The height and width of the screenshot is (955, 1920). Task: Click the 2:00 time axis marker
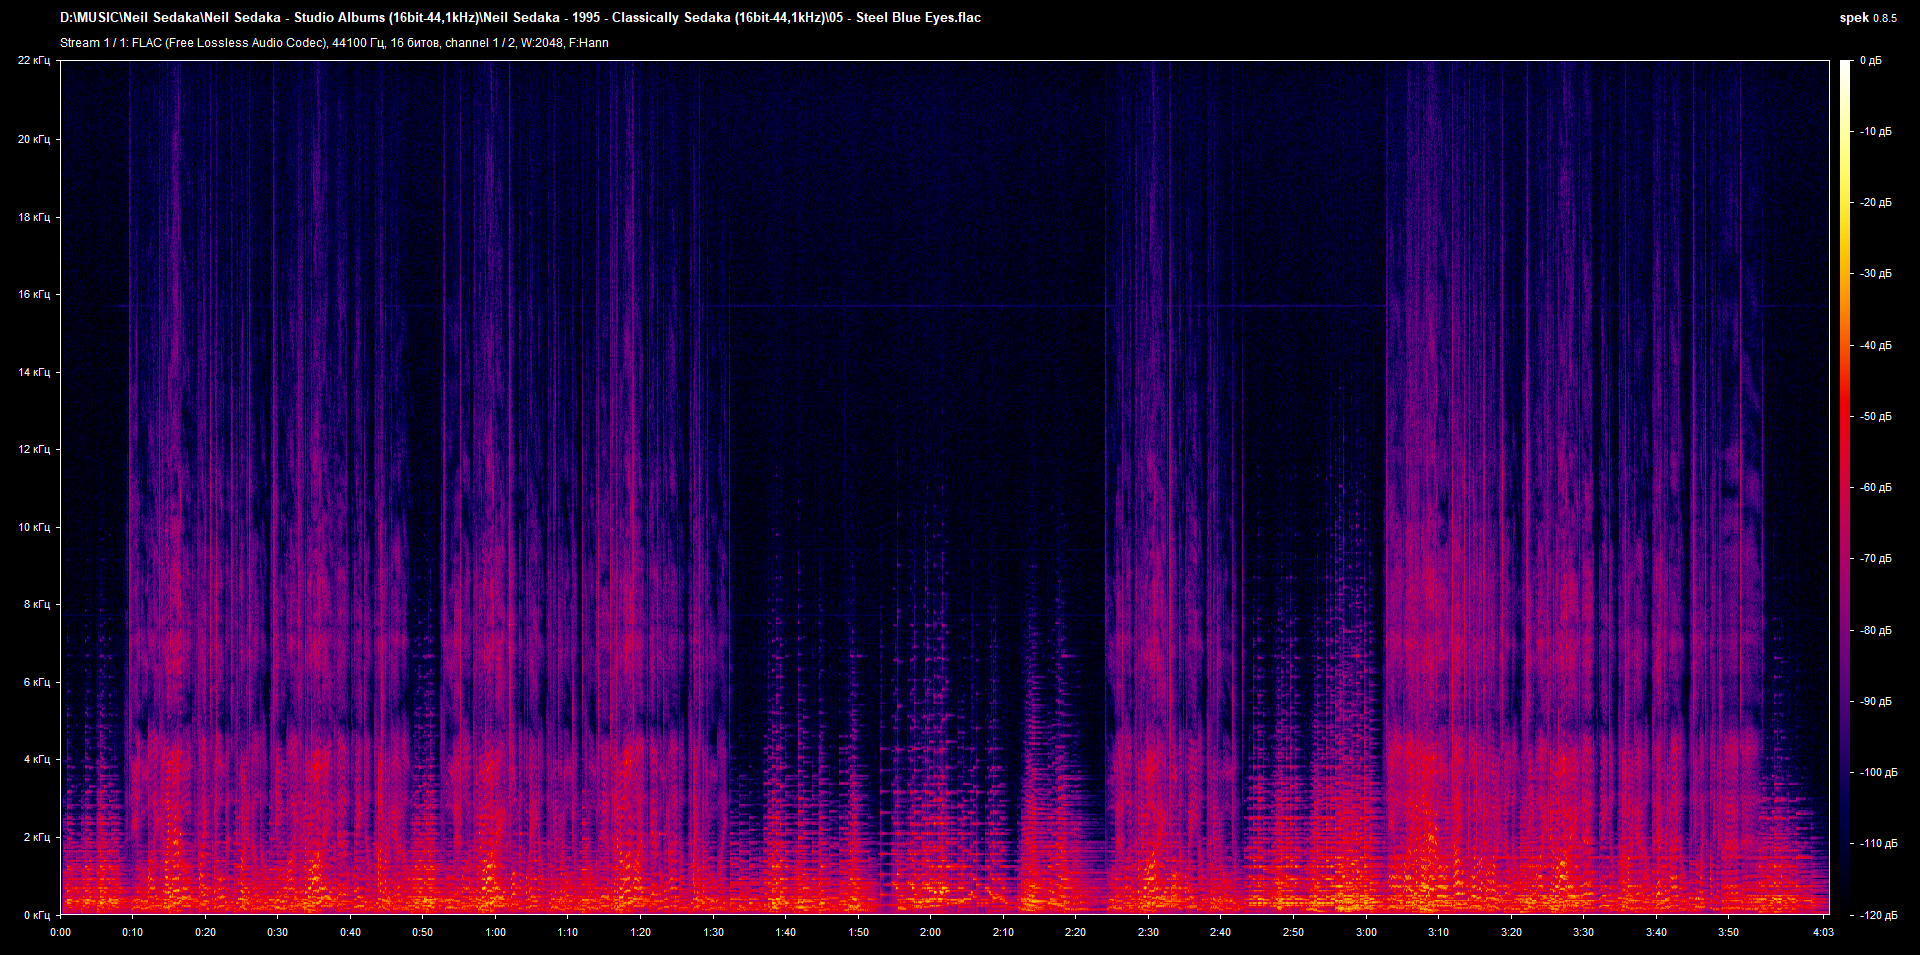[x=930, y=932]
